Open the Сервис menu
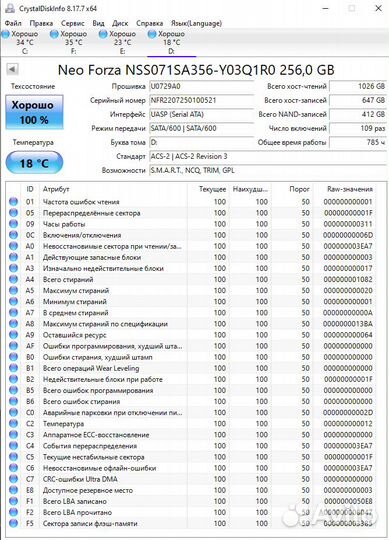 point(72,23)
